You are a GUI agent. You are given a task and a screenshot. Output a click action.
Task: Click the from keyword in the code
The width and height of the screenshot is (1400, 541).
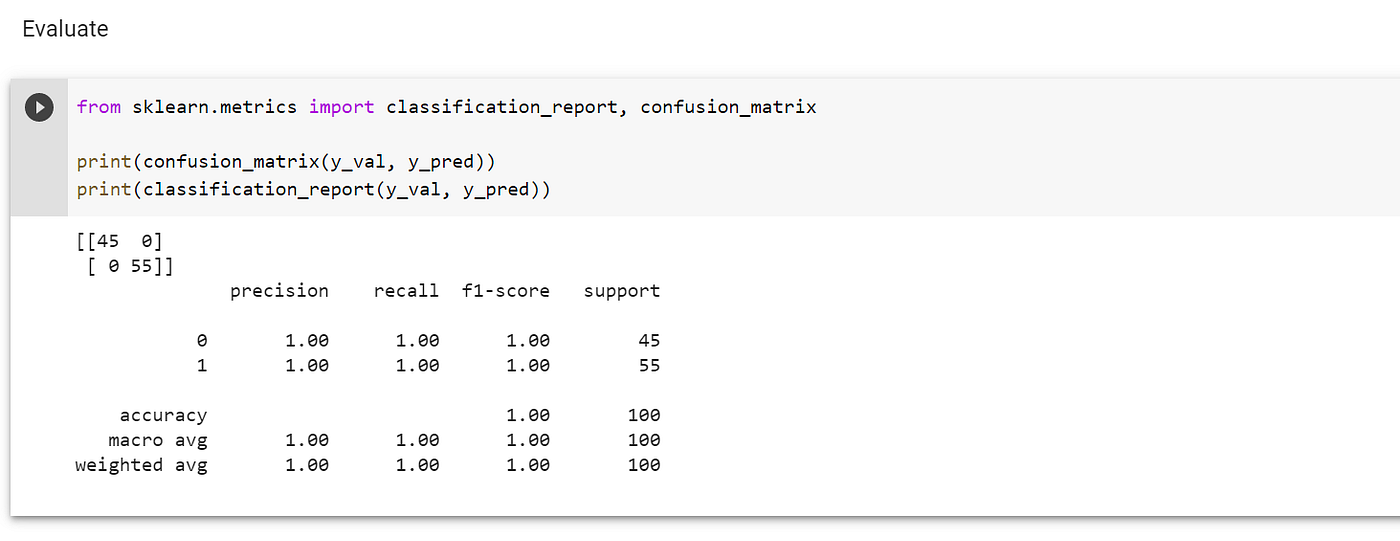point(98,107)
